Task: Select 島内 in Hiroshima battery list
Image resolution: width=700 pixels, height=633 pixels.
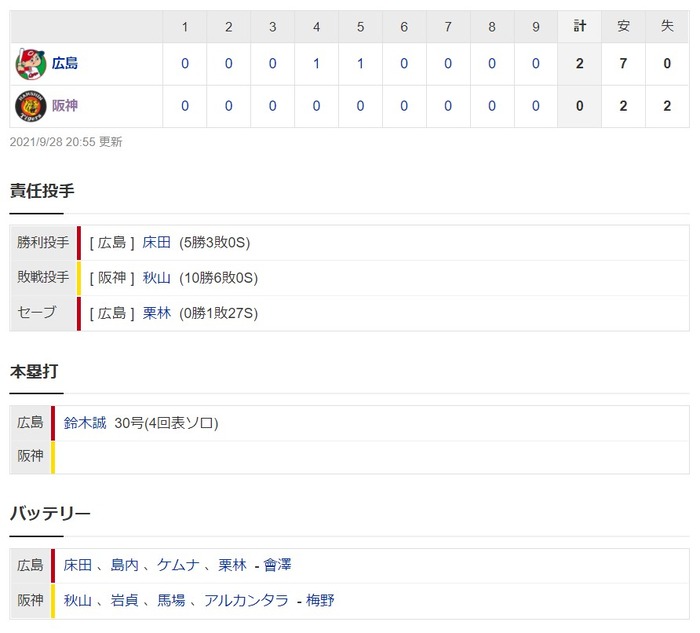Action: click(125, 565)
